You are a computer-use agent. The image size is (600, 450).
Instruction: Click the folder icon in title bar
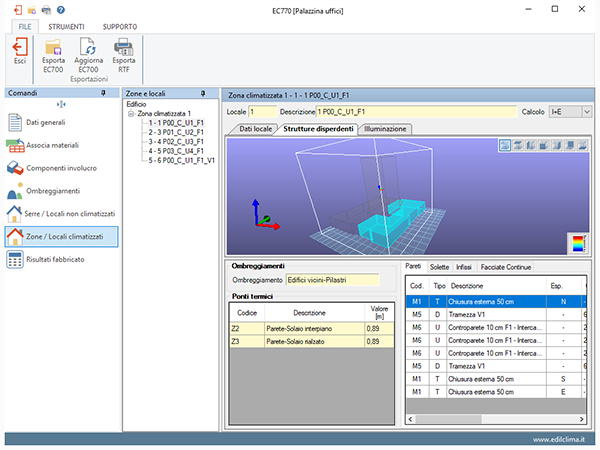pyautogui.click(x=32, y=10)
